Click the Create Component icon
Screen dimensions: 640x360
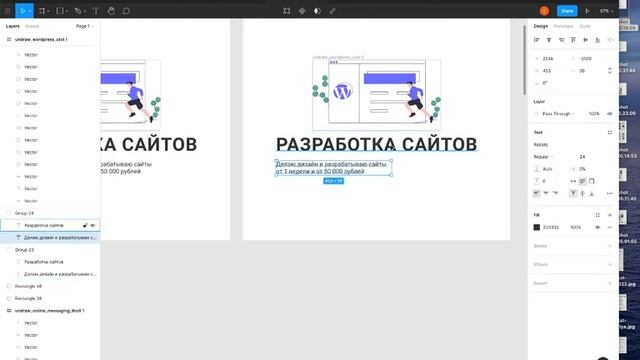[302, 11]
